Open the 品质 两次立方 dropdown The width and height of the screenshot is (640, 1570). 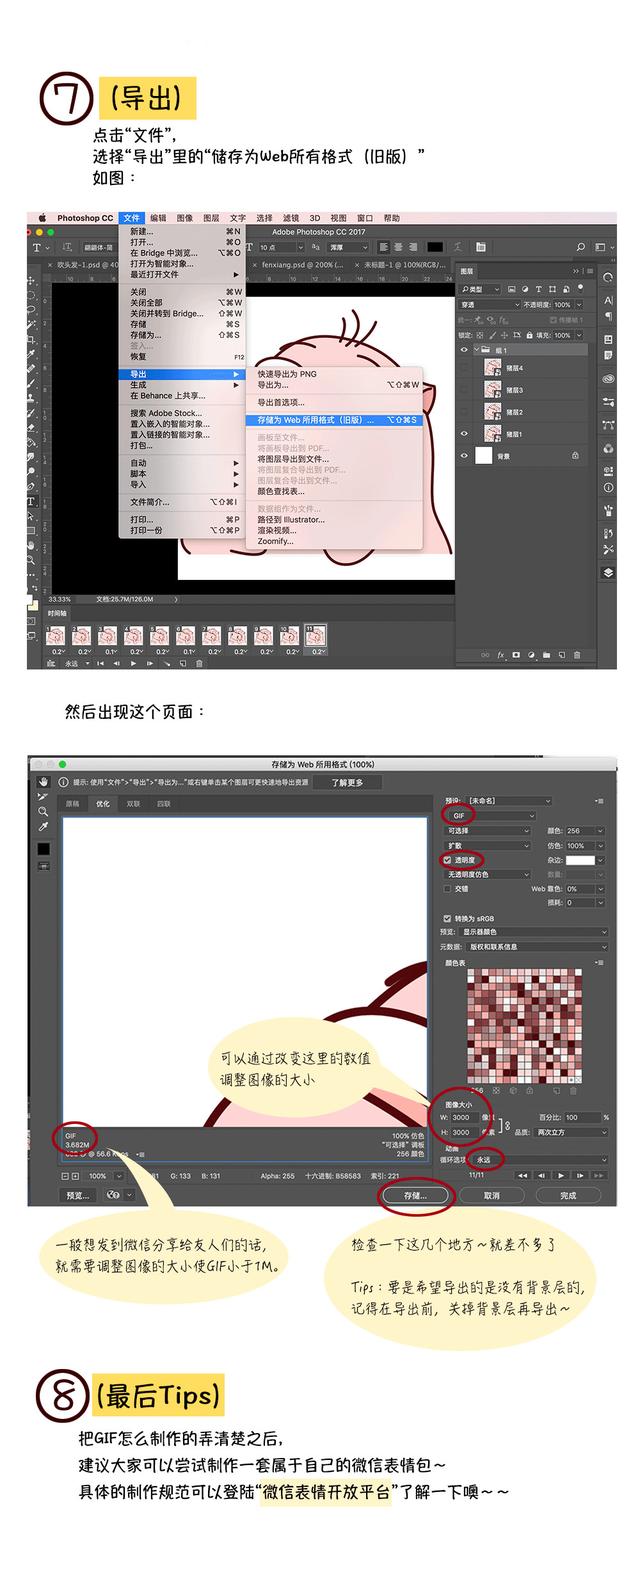coord(572,1132)
